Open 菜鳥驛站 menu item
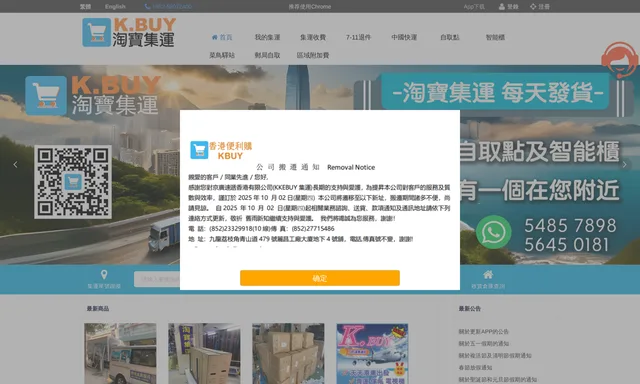Viewport: 640px width, 384px height. pos(222,55)
